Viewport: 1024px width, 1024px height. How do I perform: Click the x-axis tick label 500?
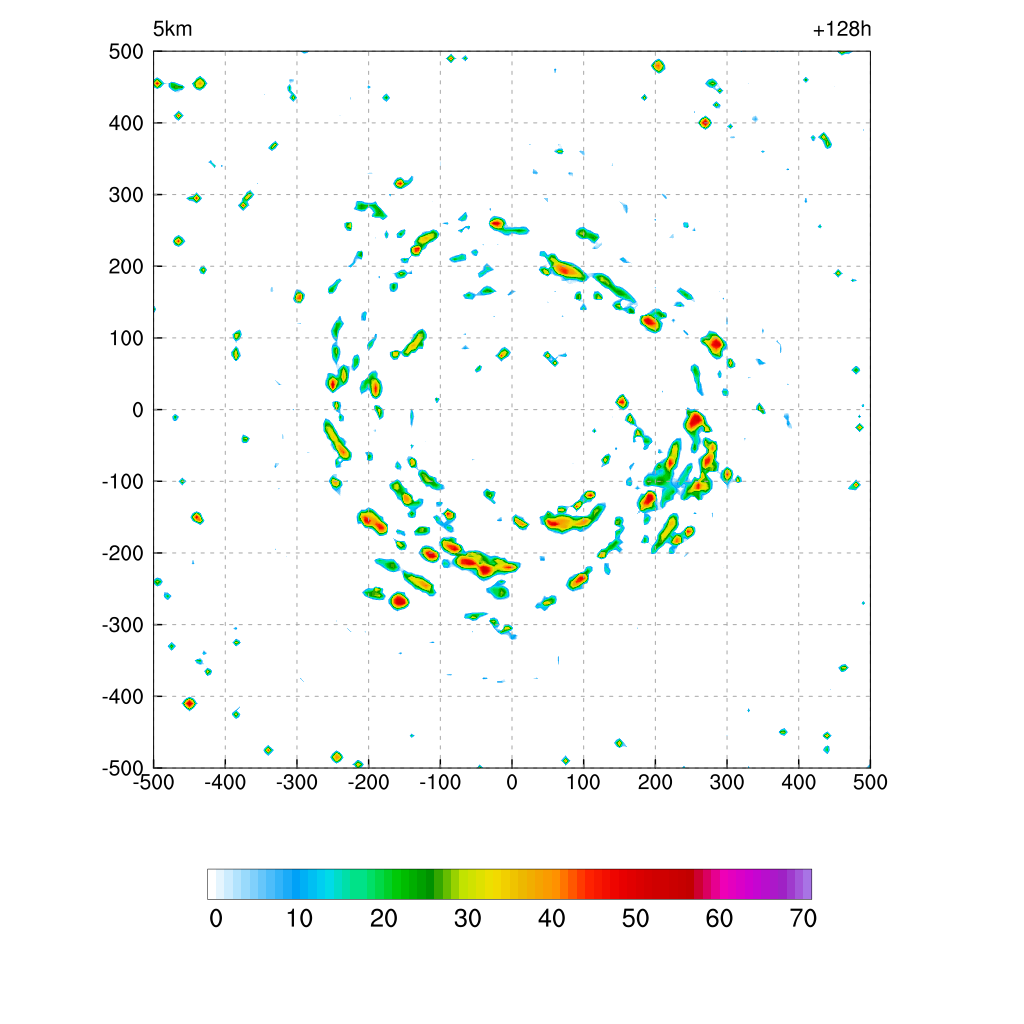870,782
